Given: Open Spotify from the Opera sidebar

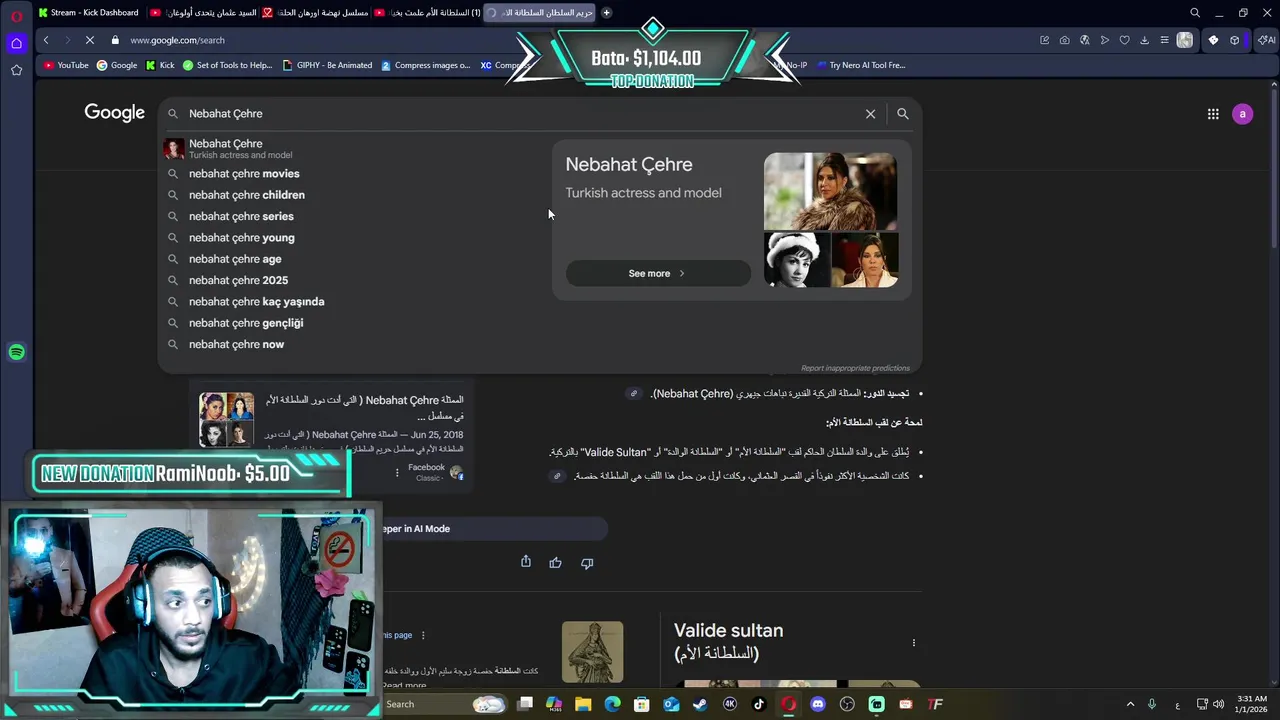Looking at the screenshot, I should point(16,352).
